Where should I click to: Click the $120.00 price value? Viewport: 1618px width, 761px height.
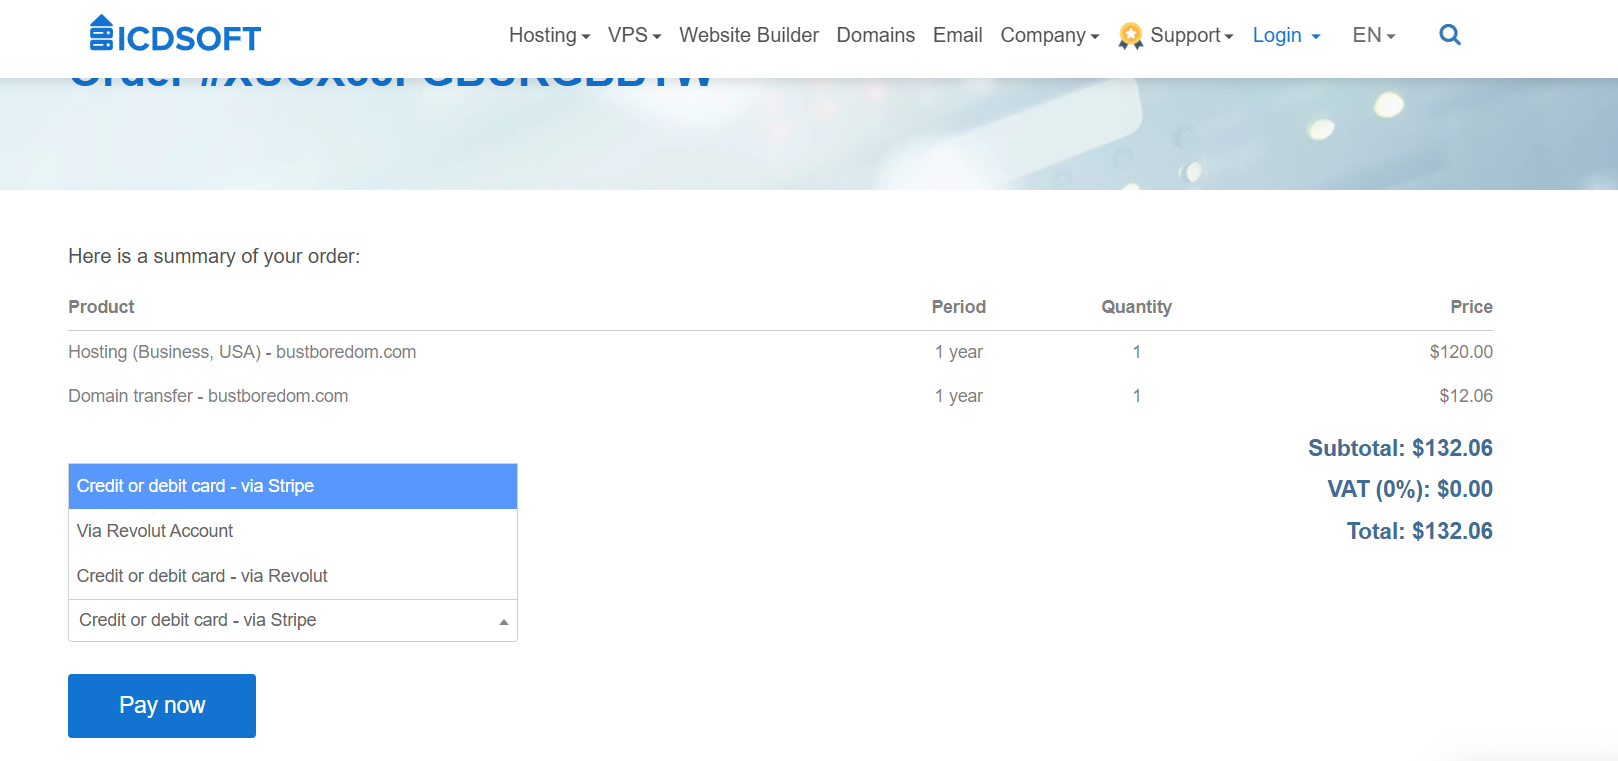pyautogui.click(x=1461, y=352)
